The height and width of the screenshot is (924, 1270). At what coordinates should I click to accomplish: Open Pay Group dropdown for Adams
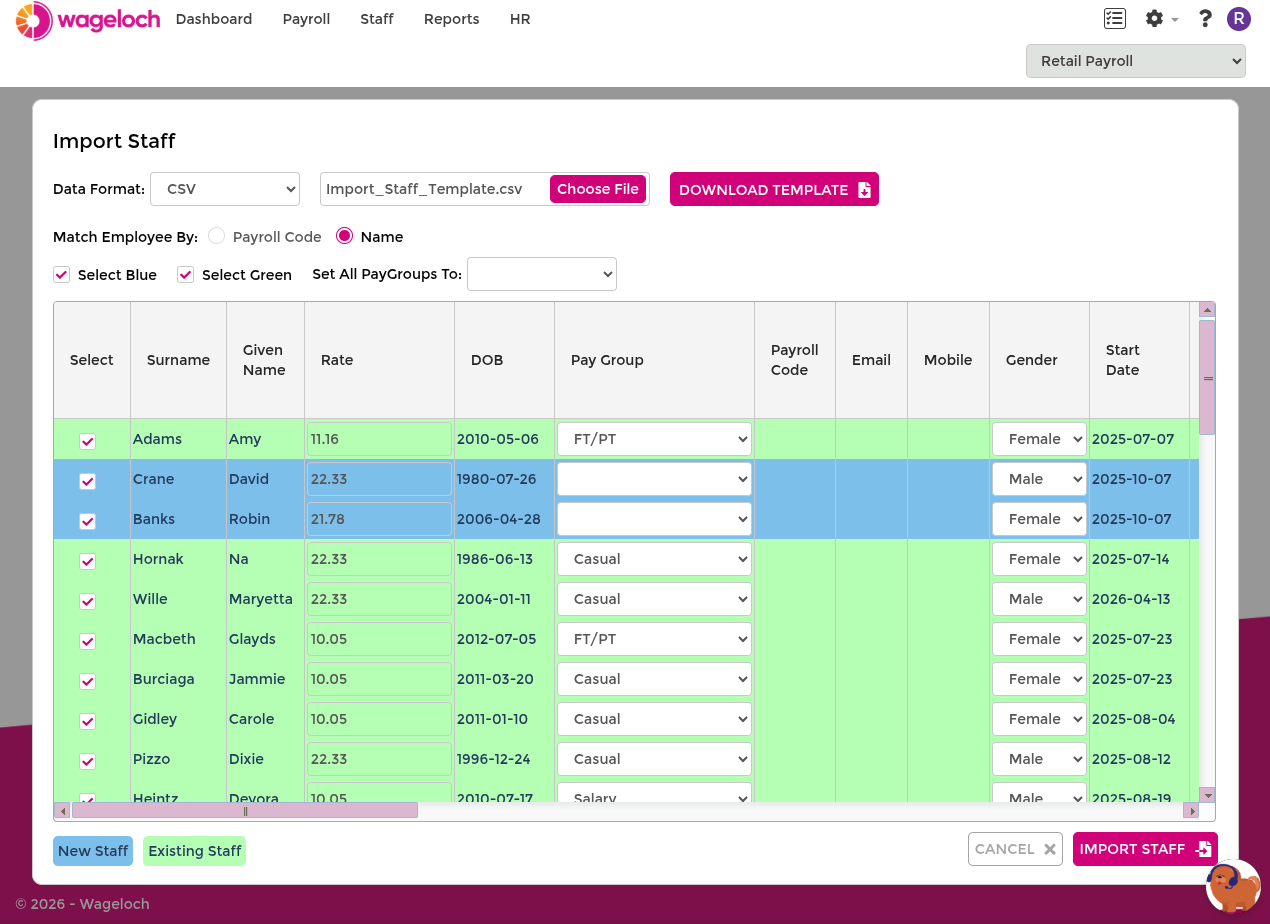[x=654, y=439]
